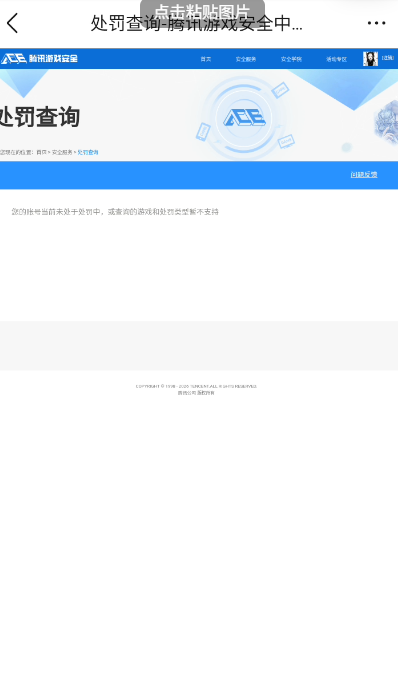Open the 首页 navigation item
398x685 pixels.
pyautogui.click(x=206, y=59)
